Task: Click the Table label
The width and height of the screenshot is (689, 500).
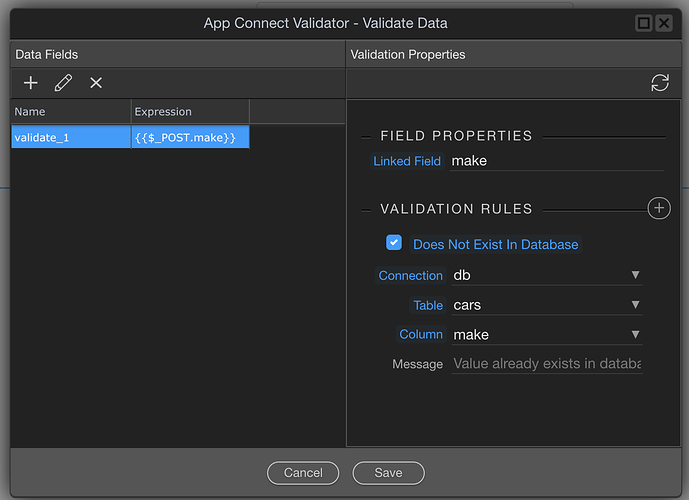Action: tap(428, 305)
